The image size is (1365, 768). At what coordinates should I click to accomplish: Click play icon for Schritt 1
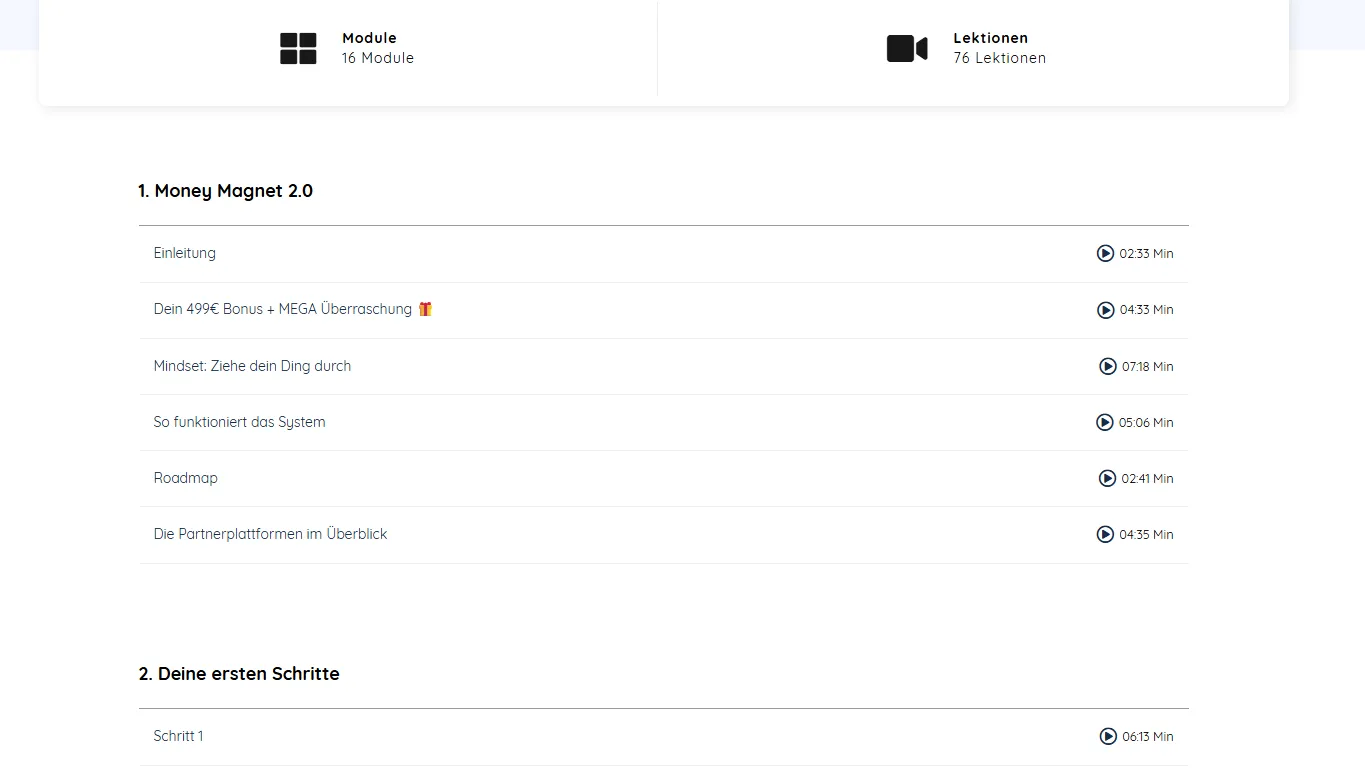1108,736
